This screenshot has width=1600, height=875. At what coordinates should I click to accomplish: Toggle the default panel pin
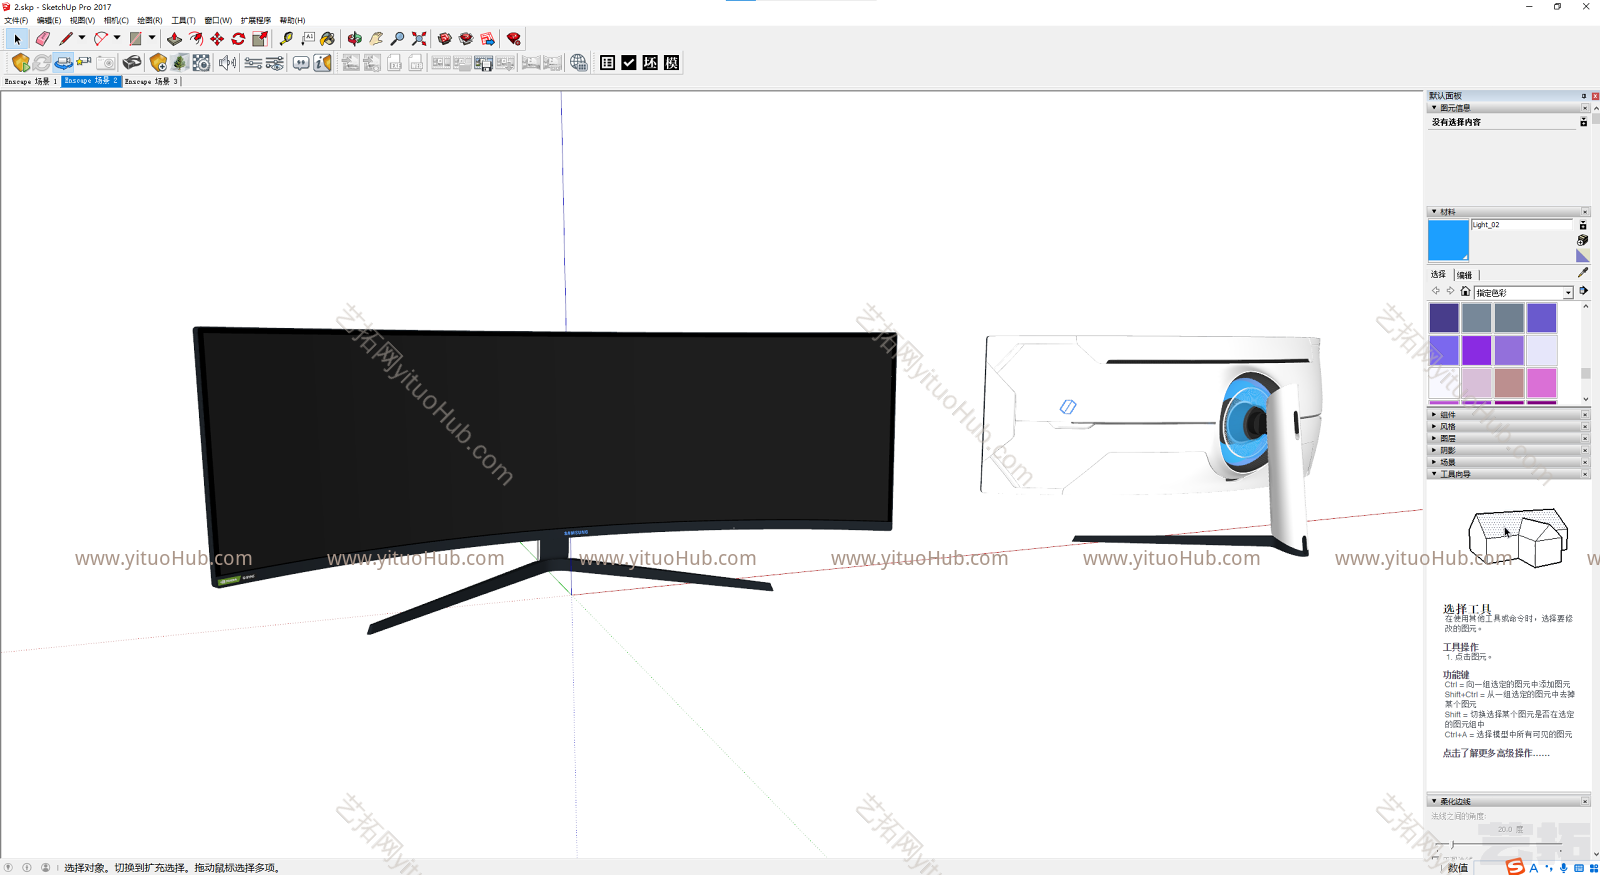[x=1583, y=96]
